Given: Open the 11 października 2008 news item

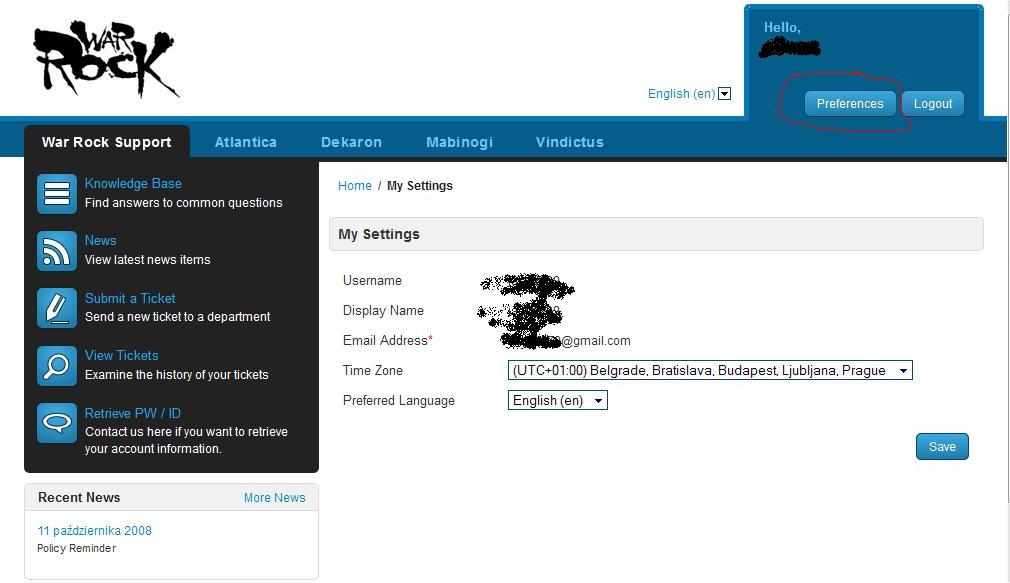Looking at the screenshot, I should [95, 531].
